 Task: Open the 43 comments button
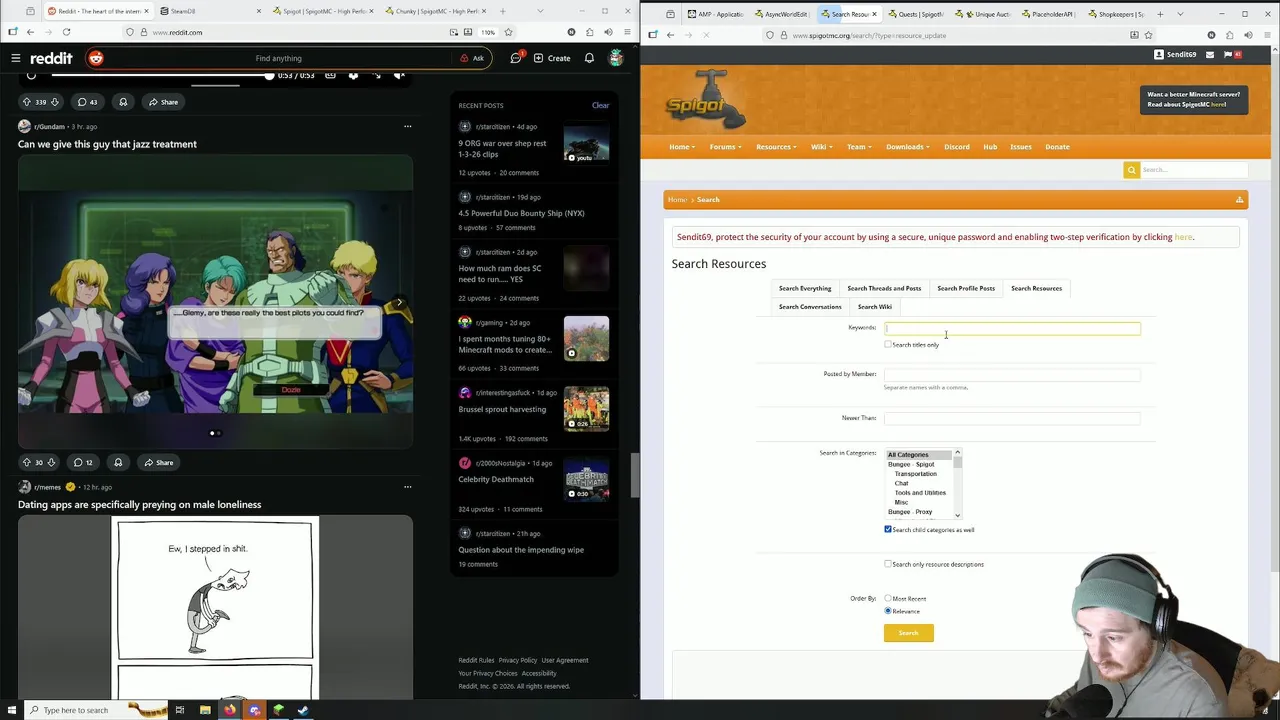click(x=87, y=102)
